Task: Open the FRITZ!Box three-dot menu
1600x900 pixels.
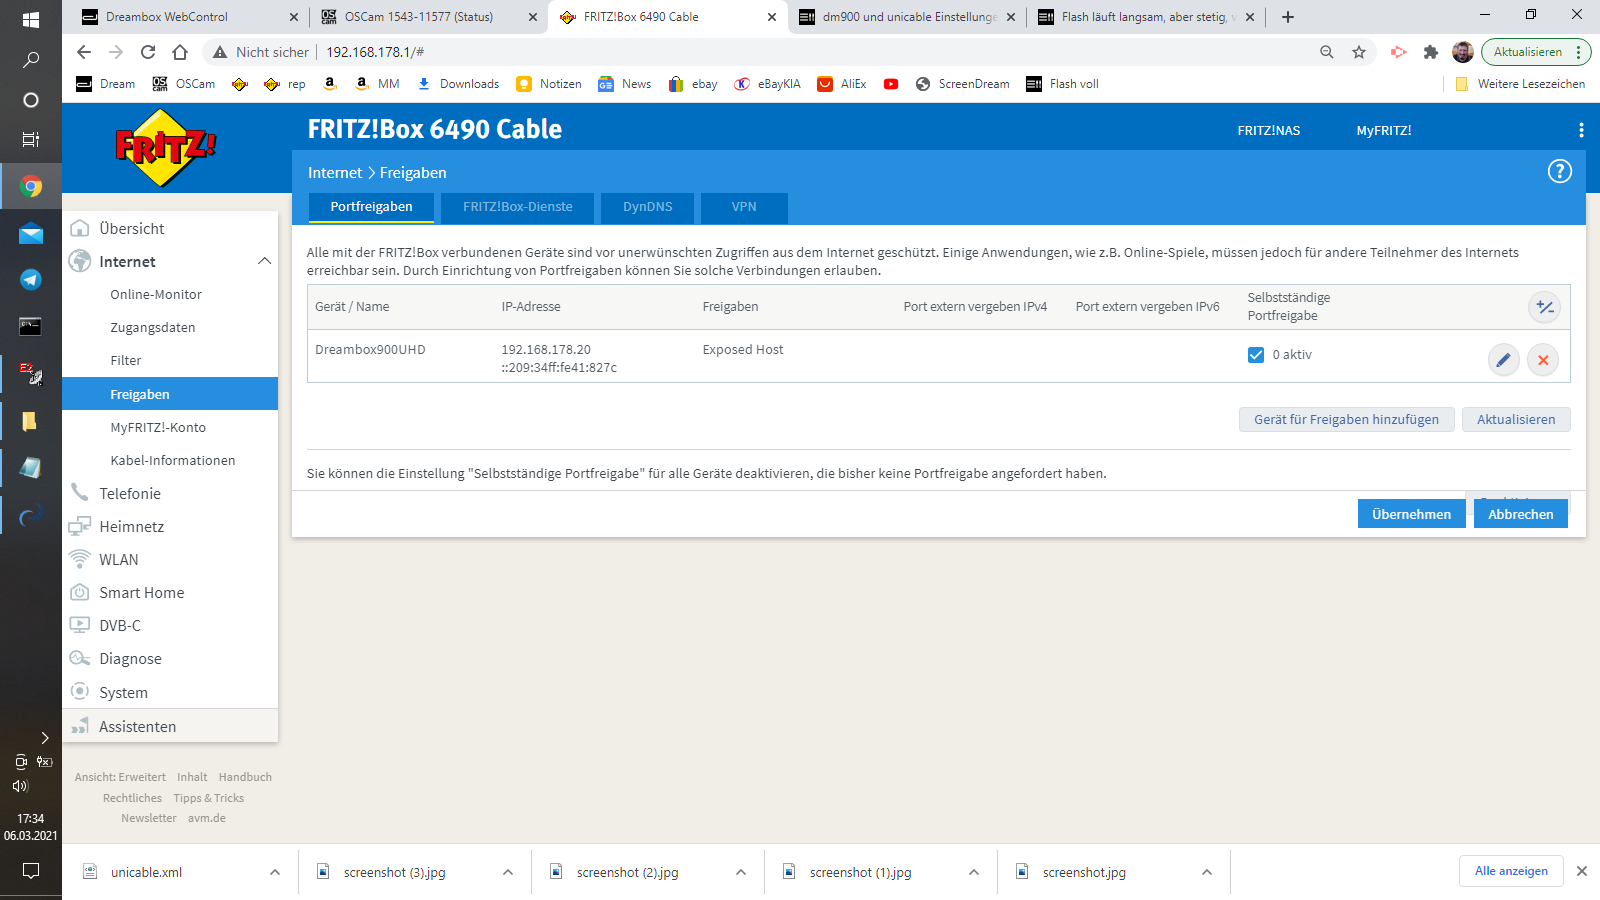Action: coord(1580,130)
